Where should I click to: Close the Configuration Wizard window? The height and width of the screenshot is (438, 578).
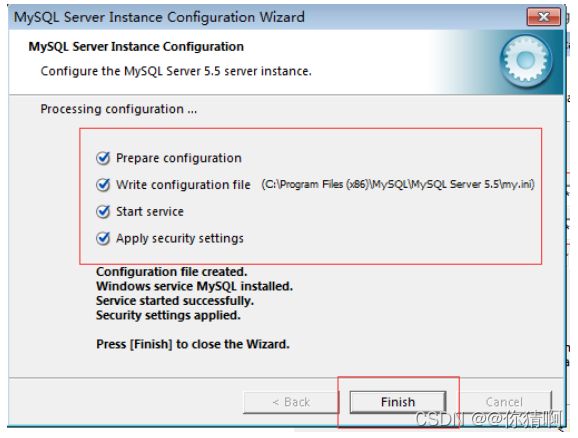tap(544, 17)
